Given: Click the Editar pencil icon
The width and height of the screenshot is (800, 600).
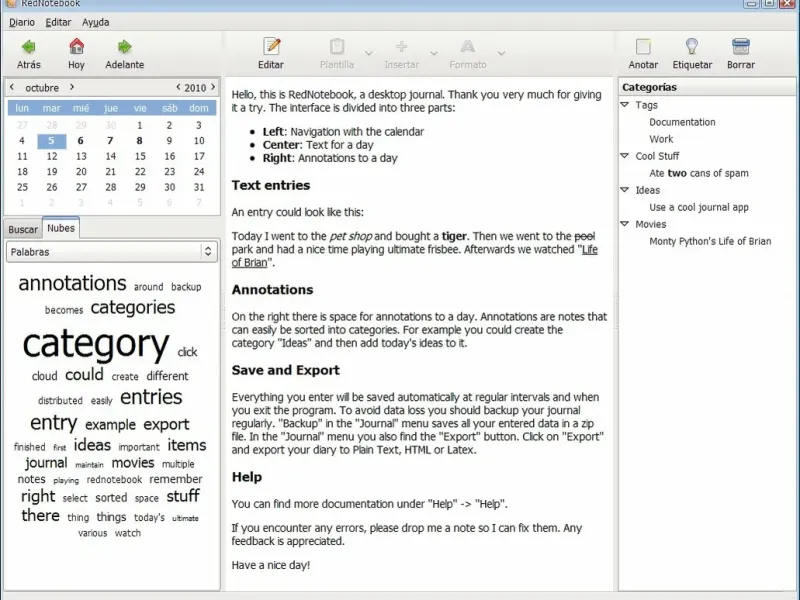Looking at the screenshot, I should click(271, 46).
